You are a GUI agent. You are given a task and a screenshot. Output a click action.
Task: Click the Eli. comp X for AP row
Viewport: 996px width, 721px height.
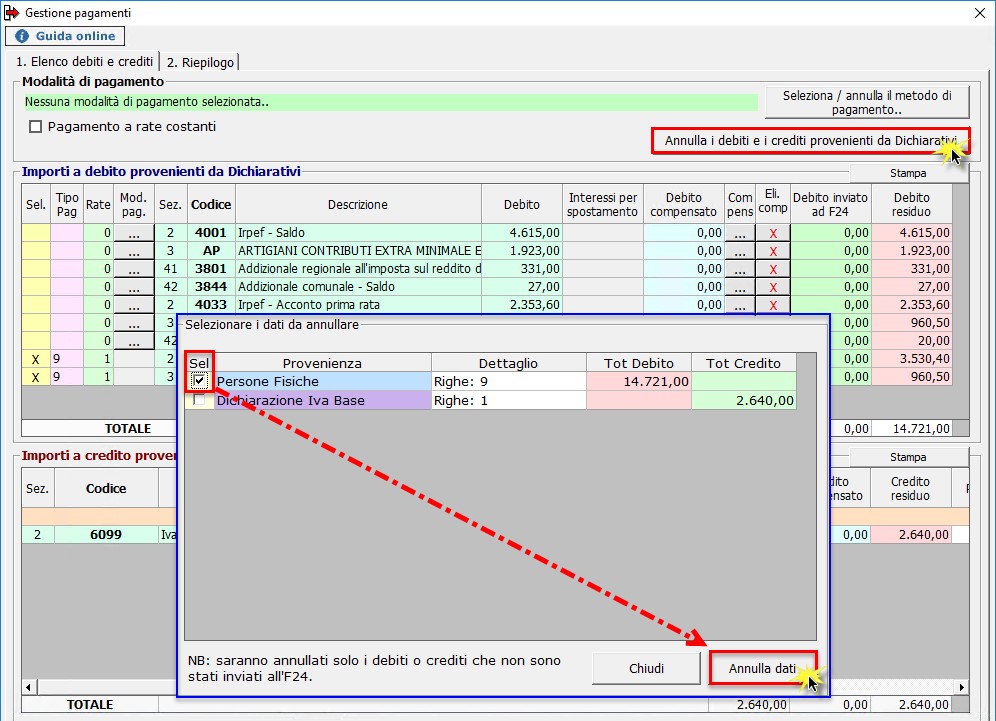(772, 251)
